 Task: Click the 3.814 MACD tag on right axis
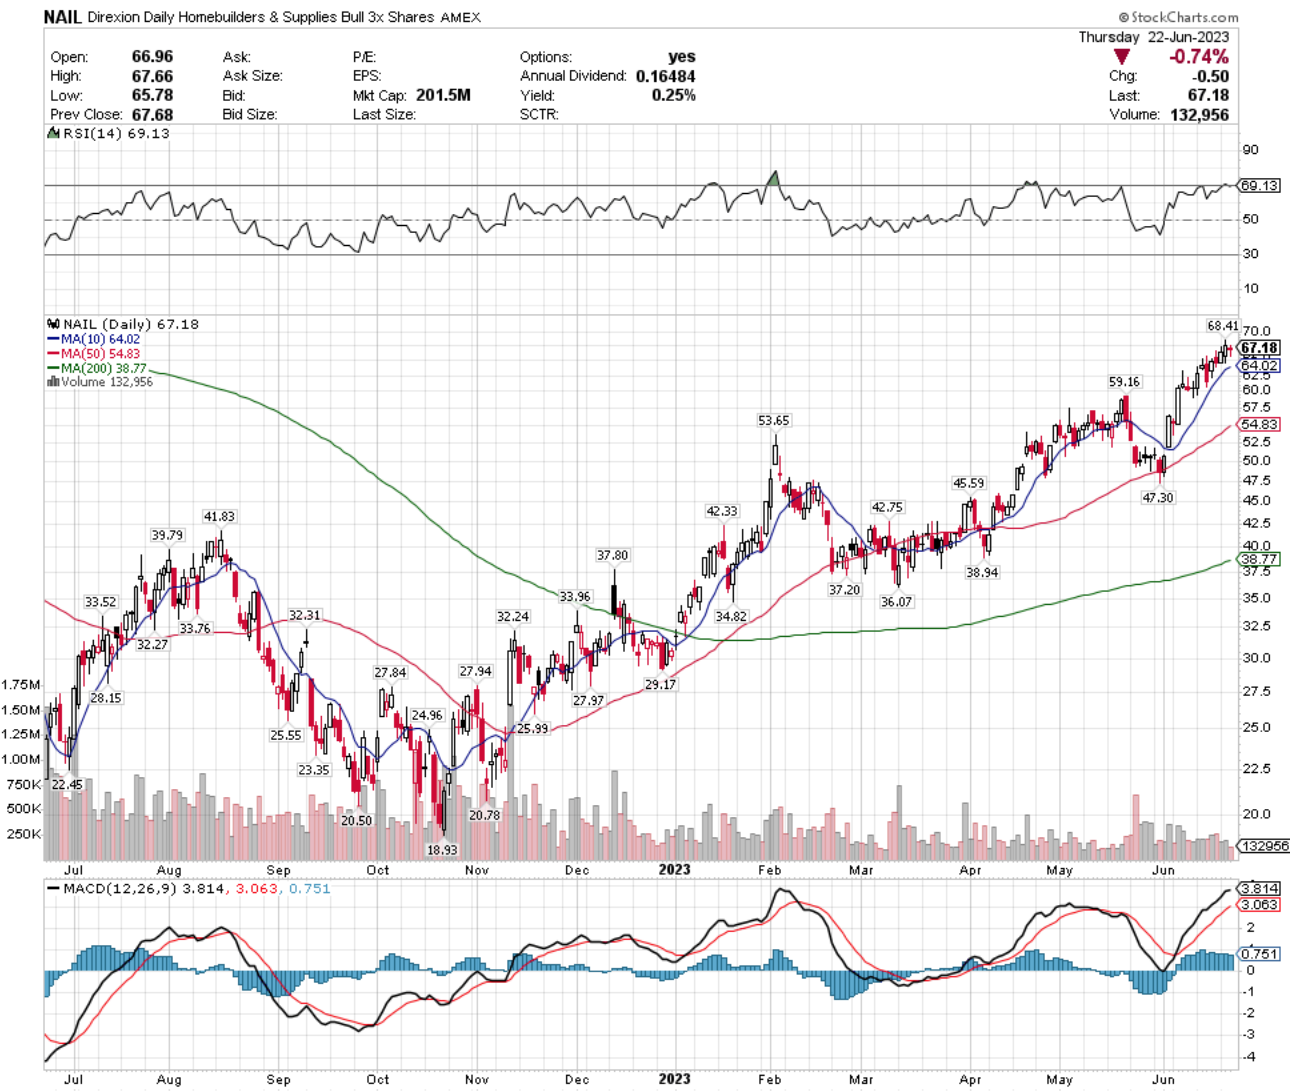click(x=1260, y=888)
